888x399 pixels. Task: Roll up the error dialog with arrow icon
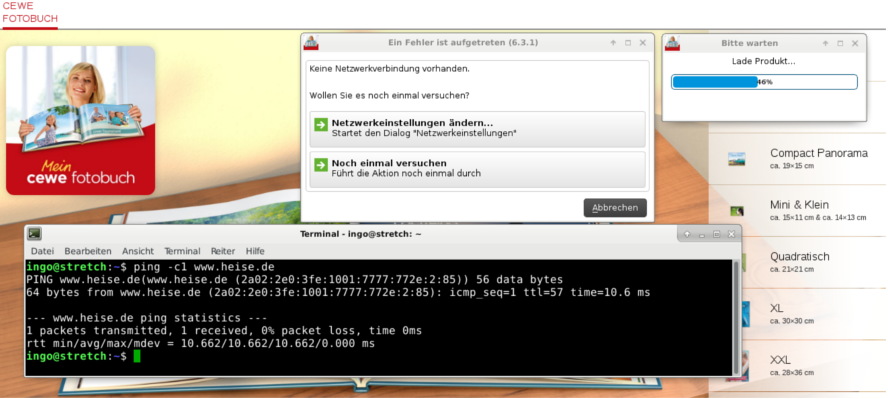click(613, 43)
